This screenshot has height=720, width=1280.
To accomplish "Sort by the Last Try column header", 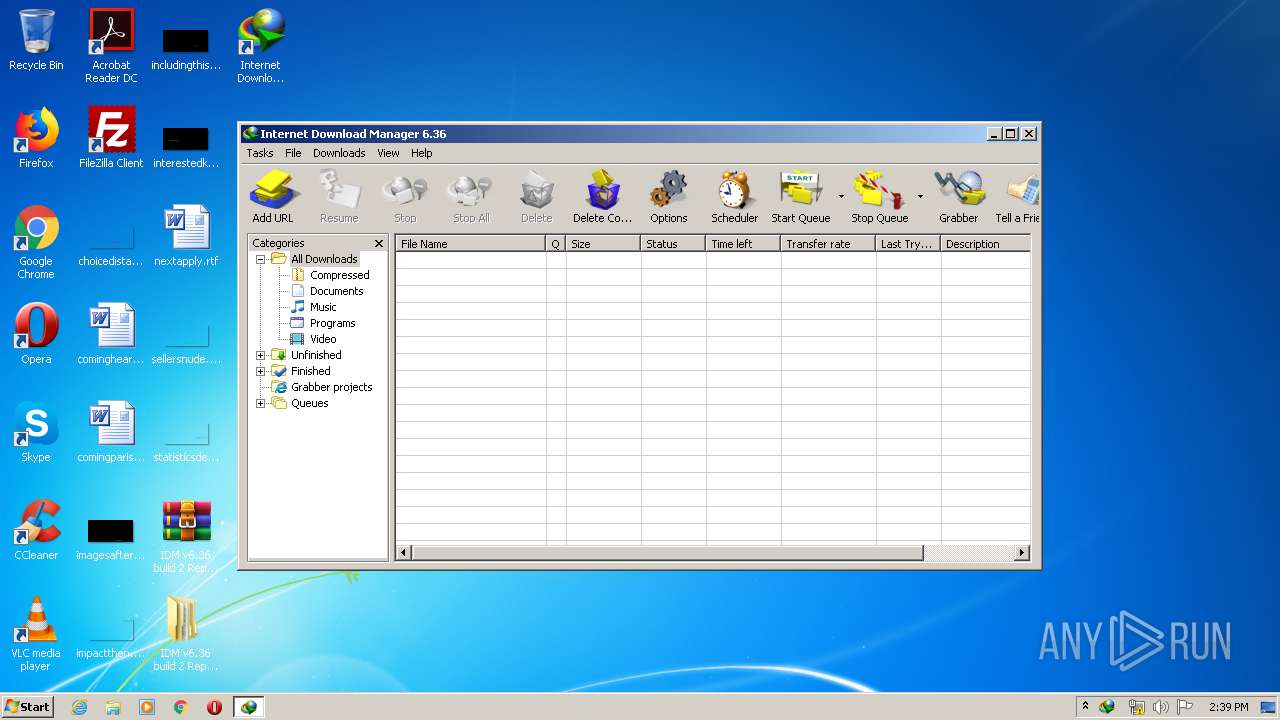I will [908, 244].
